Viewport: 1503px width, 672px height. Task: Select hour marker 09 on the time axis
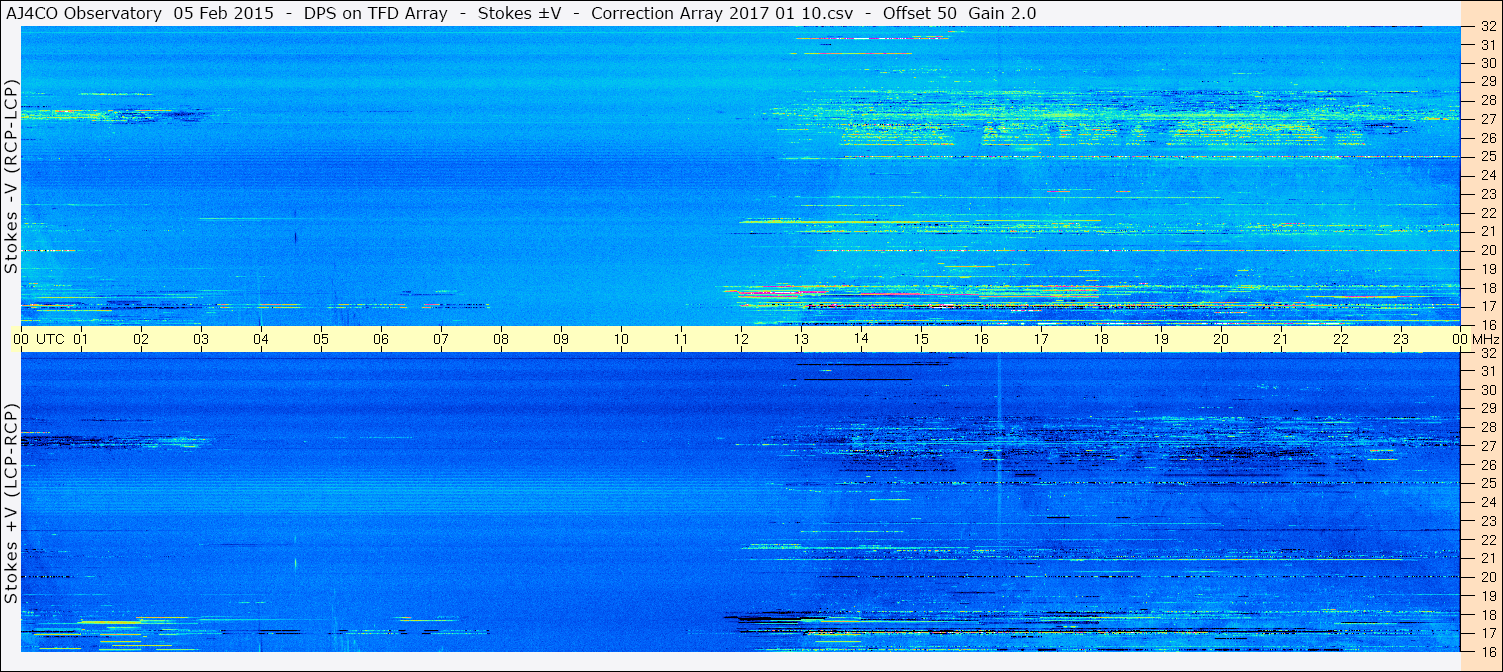tap(561, 339)
